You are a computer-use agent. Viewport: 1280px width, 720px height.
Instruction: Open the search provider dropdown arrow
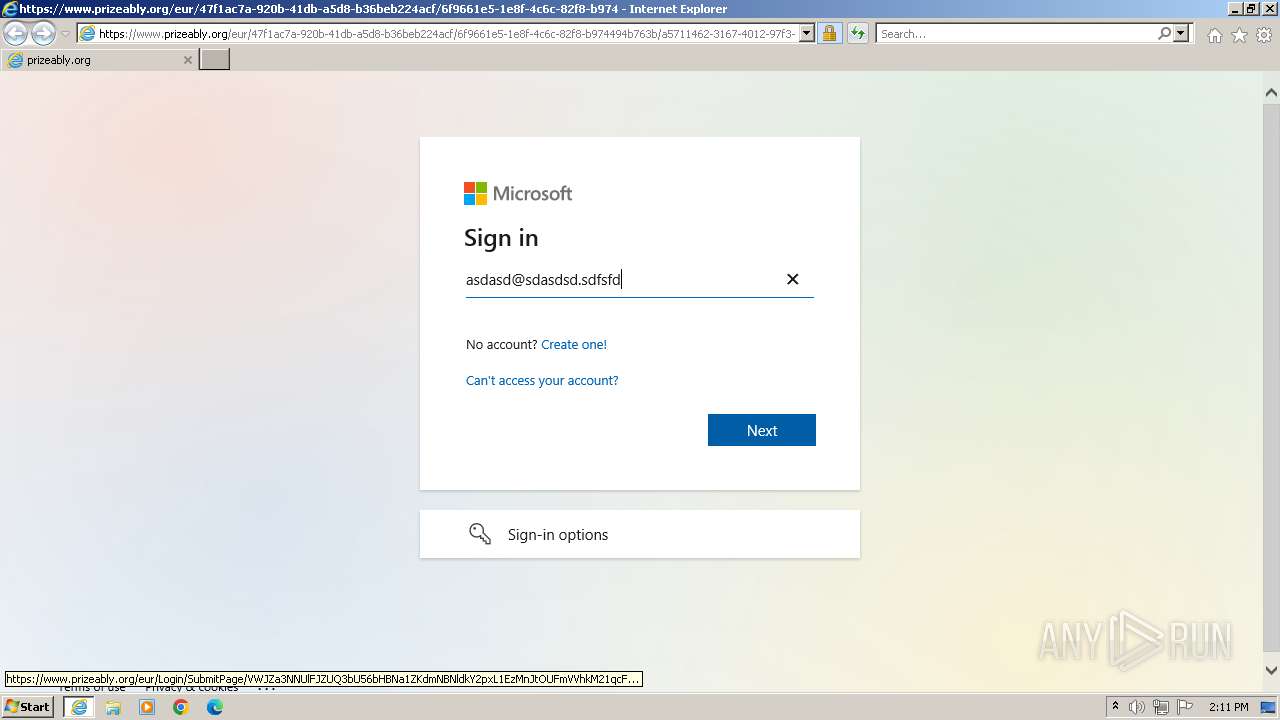pyautogui.click(x=1181, y=34)
